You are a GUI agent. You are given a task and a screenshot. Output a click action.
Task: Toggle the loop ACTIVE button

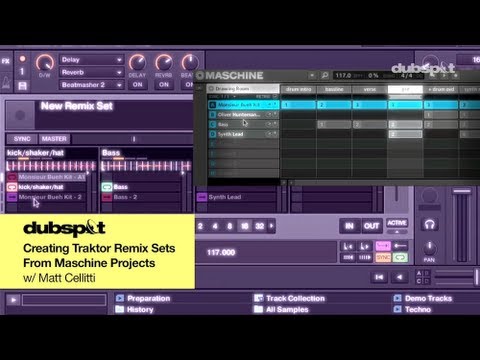(397, 223)
